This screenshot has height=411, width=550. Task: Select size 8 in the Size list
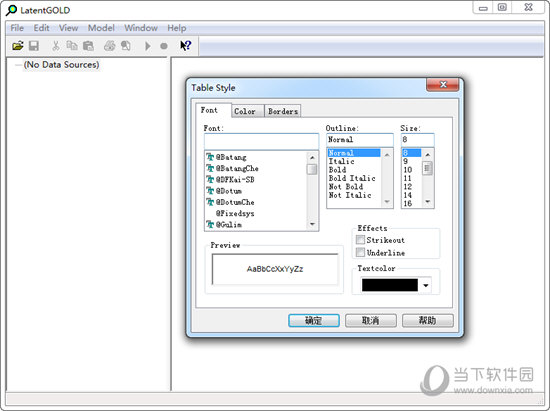(x=411, y=153)
